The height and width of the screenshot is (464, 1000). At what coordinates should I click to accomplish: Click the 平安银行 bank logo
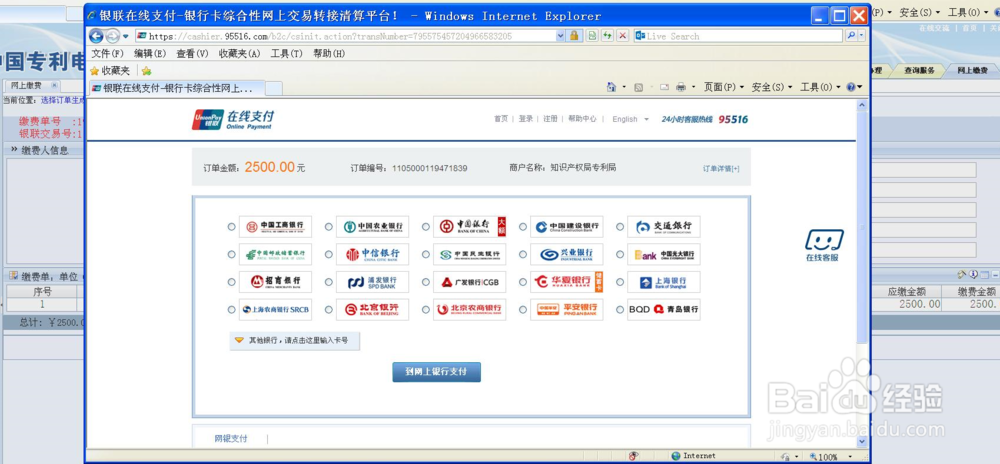pos(566,309)
